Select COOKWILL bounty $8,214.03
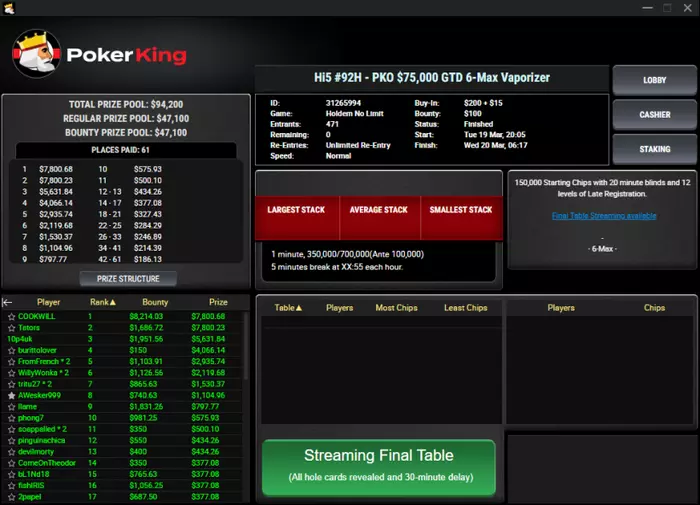Viewport: 700px width, 505px height. click(146, 317)
